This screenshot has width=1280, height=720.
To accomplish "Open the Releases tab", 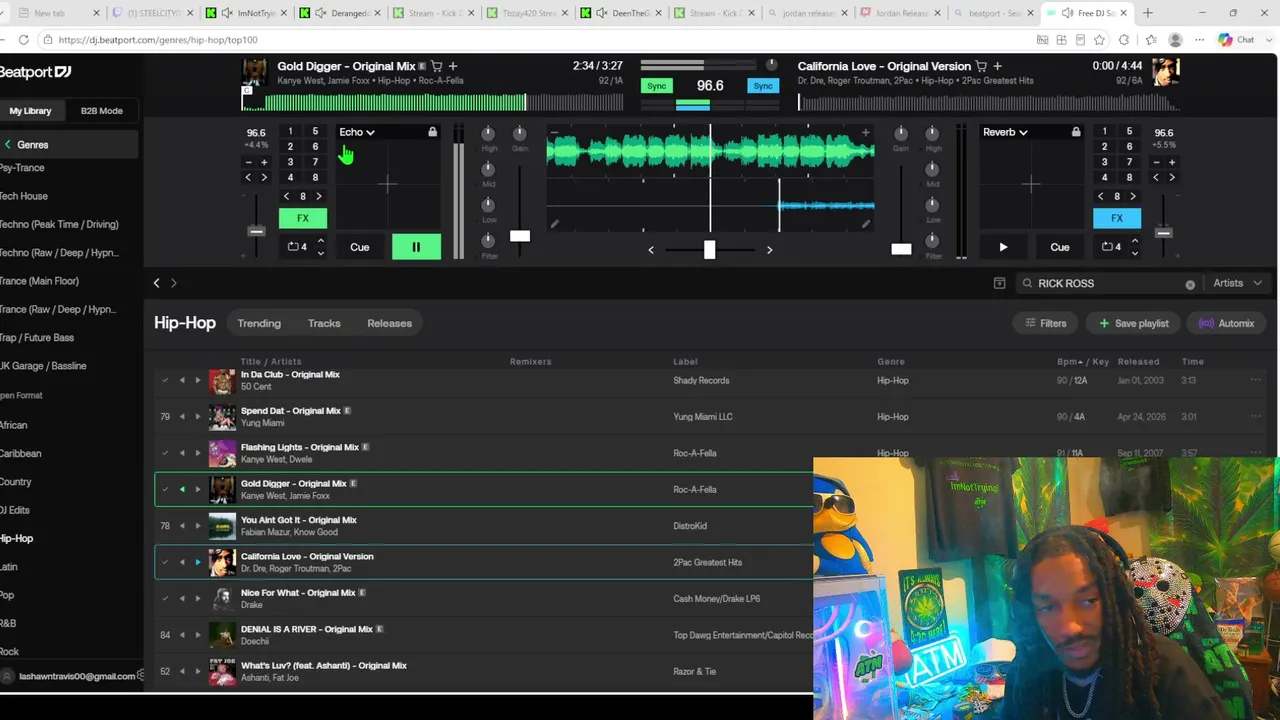I will pyautogui.click(x=390, y=323).
